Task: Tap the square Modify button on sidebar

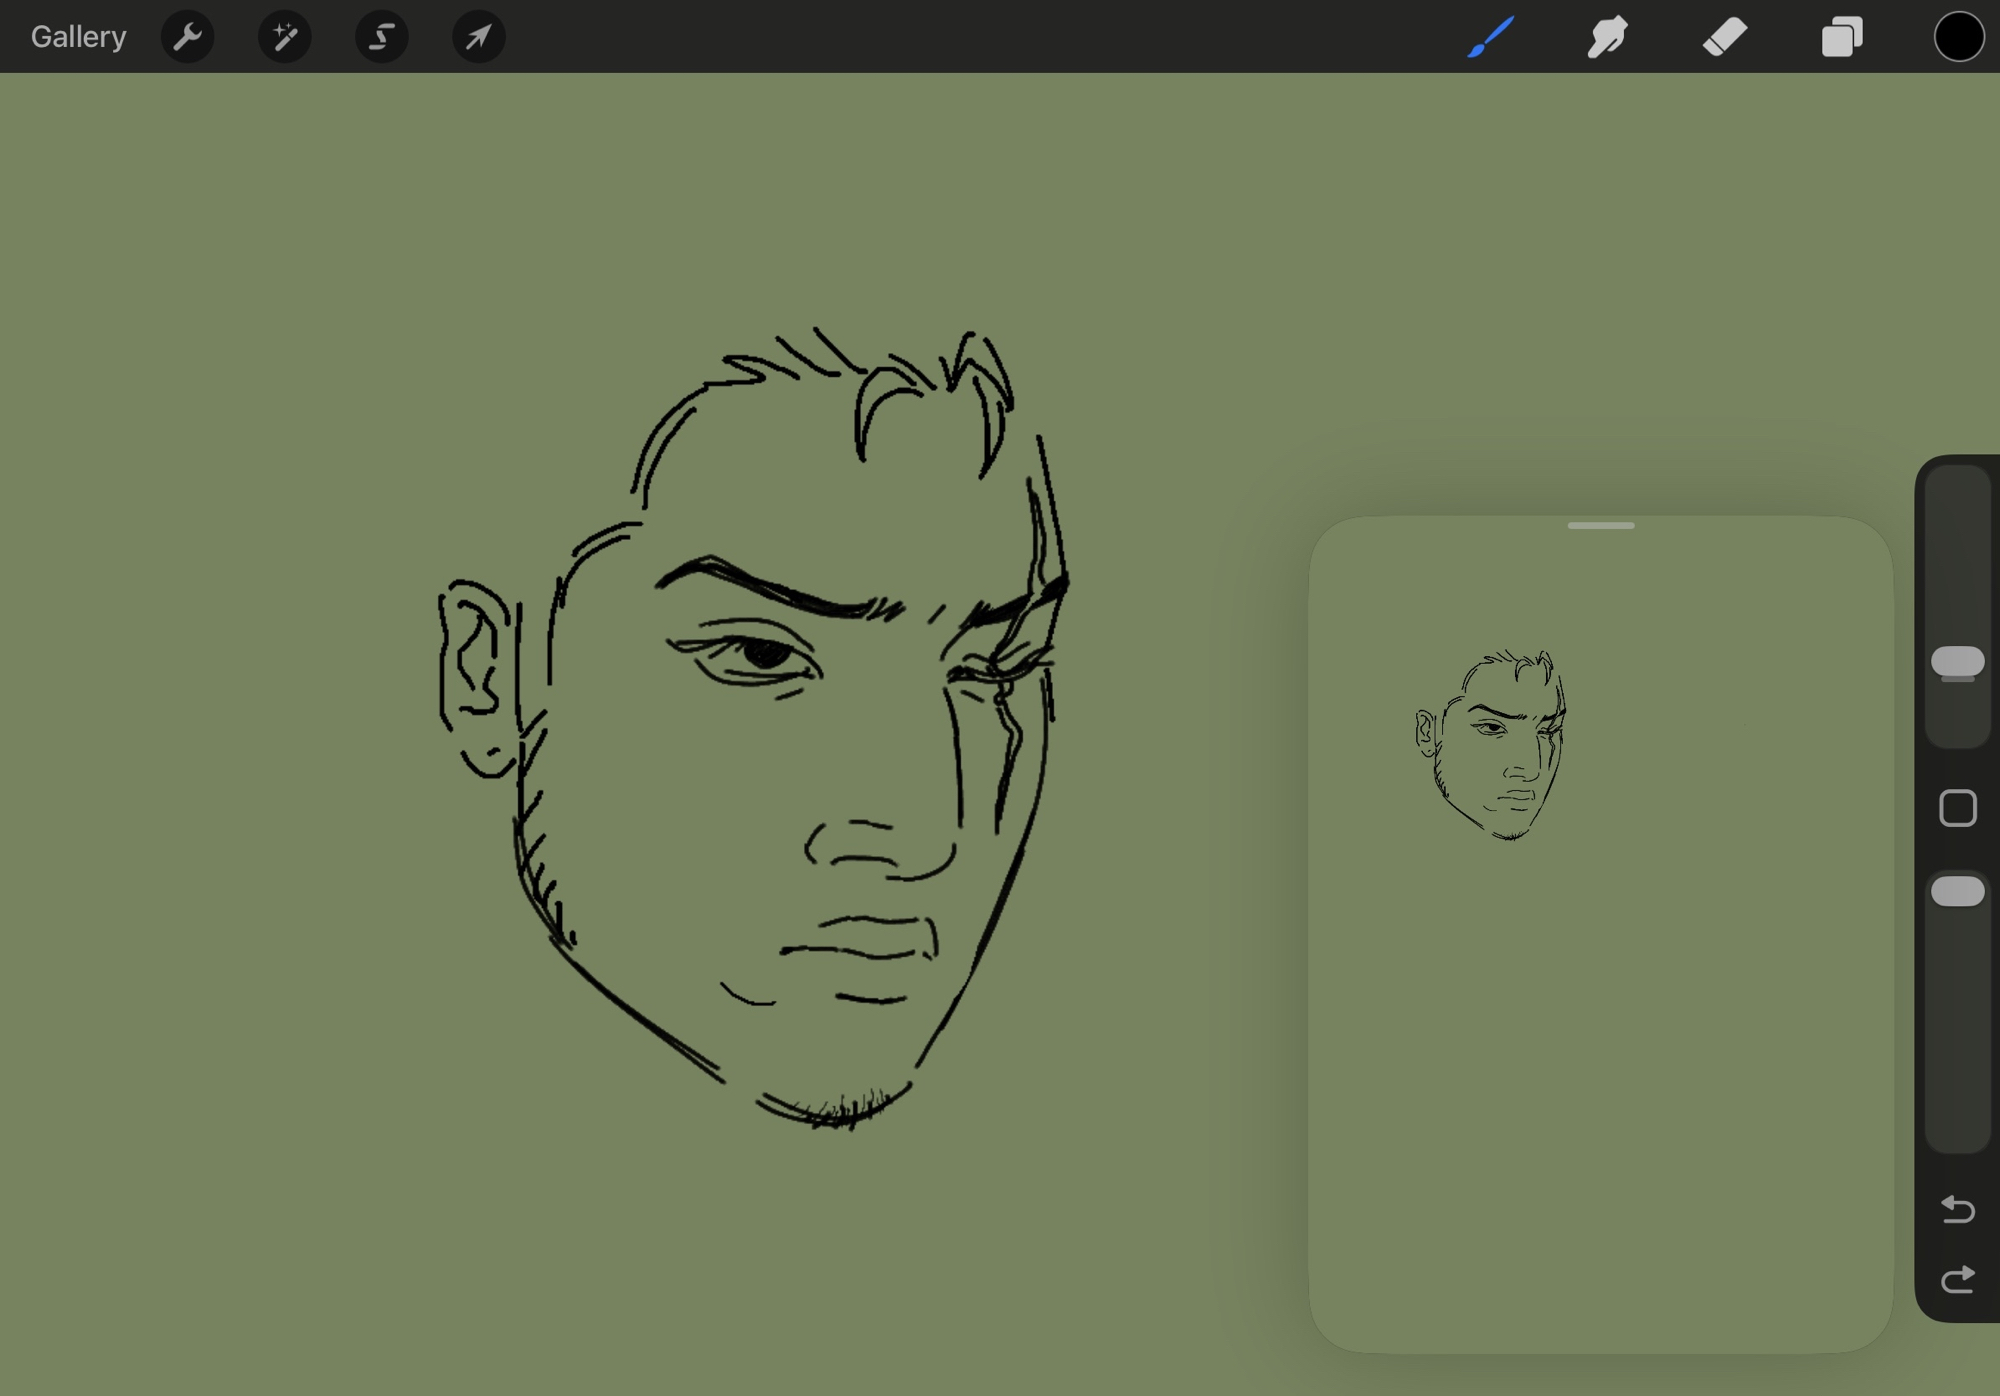Action: point(1957,808)
